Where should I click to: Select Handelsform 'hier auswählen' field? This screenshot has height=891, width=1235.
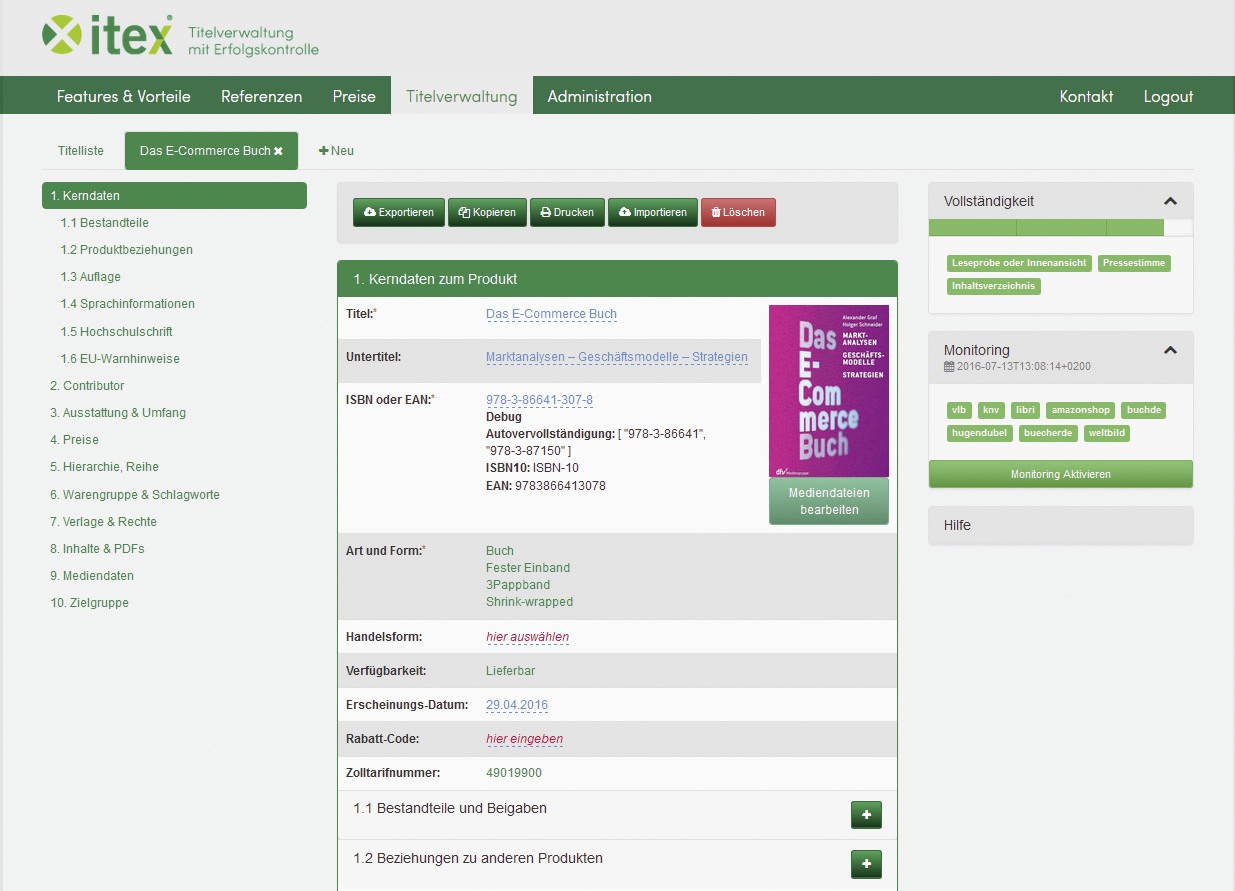[527, 637]
